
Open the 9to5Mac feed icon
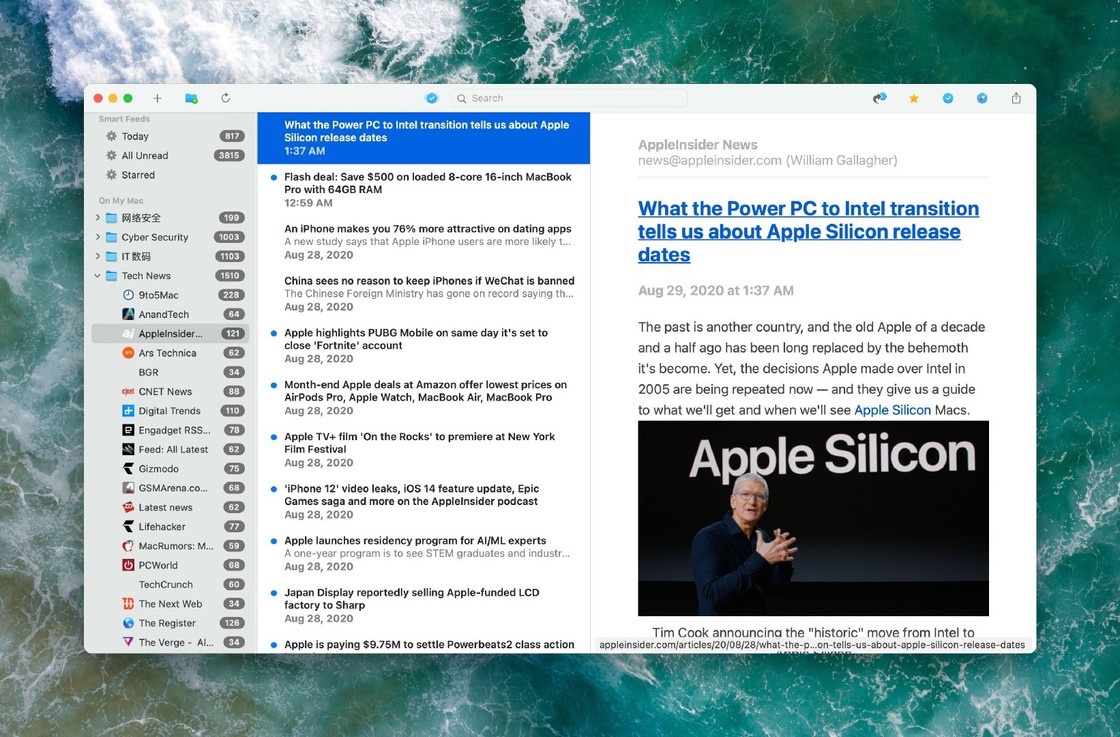click(x=129, y=295)
